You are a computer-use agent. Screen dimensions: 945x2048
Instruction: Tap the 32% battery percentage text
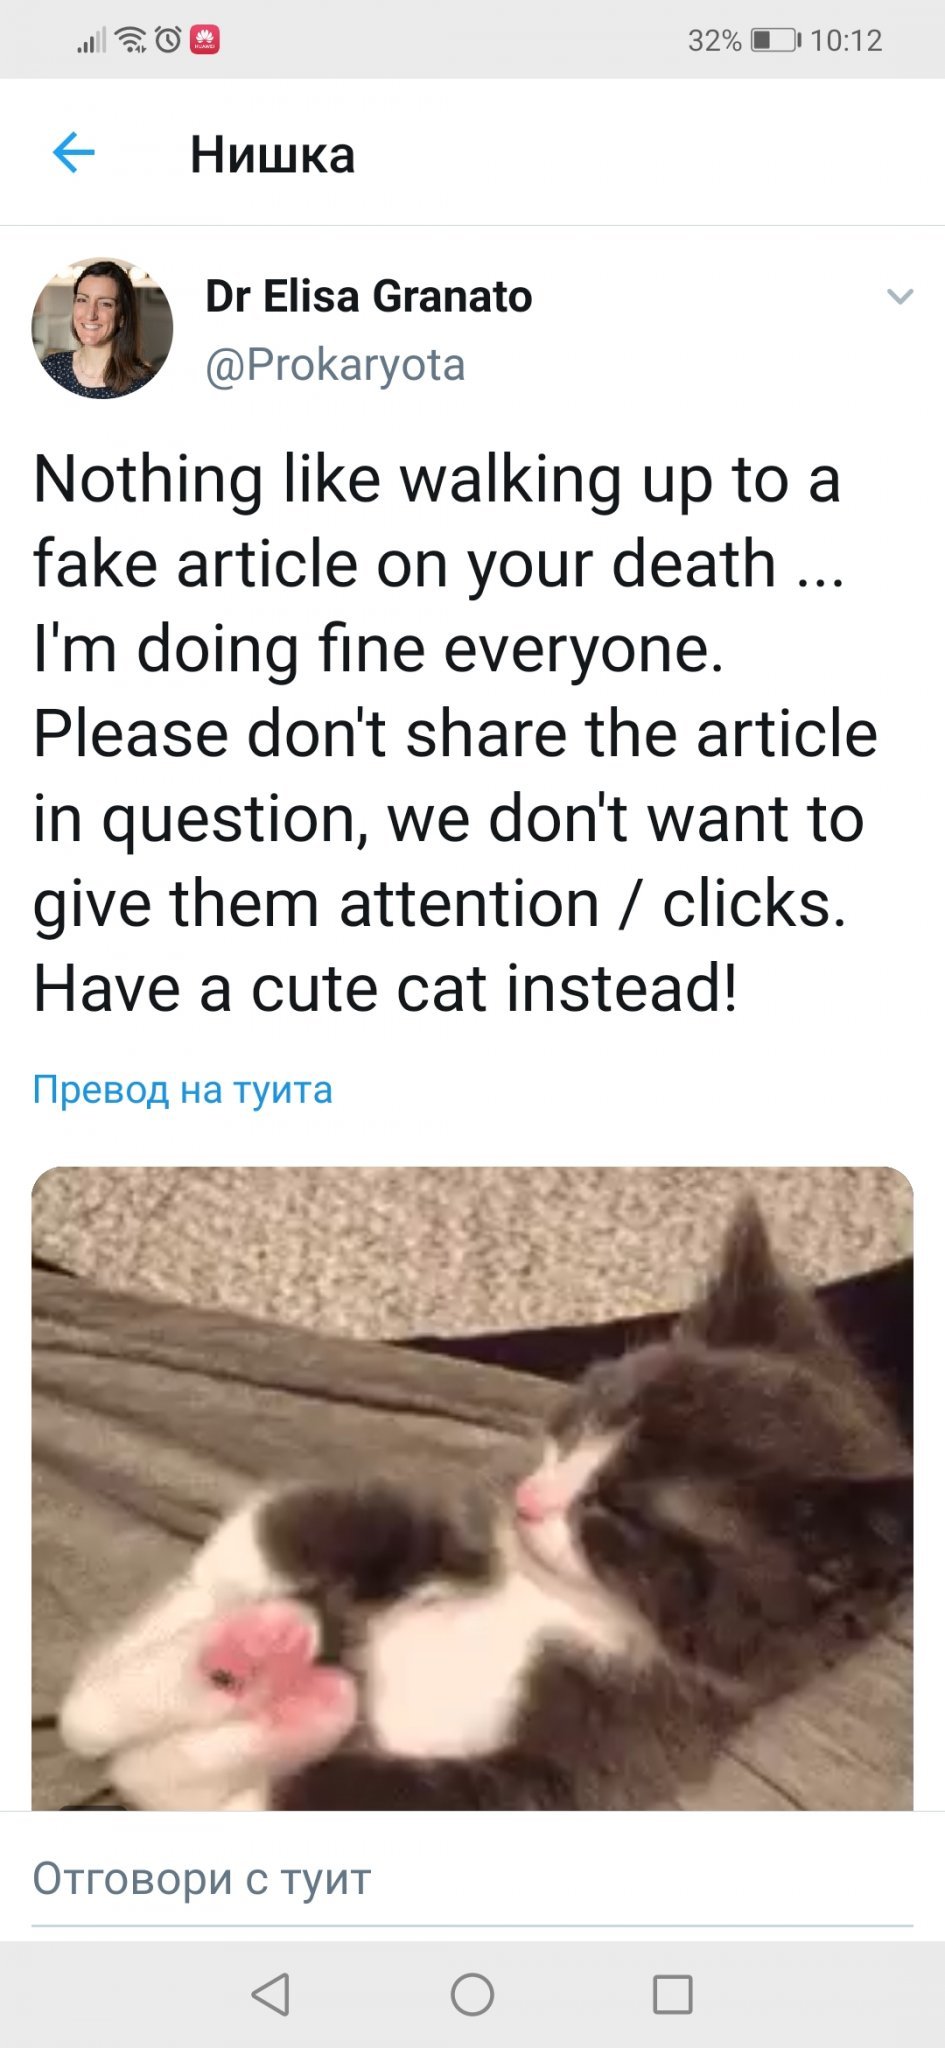714,40
